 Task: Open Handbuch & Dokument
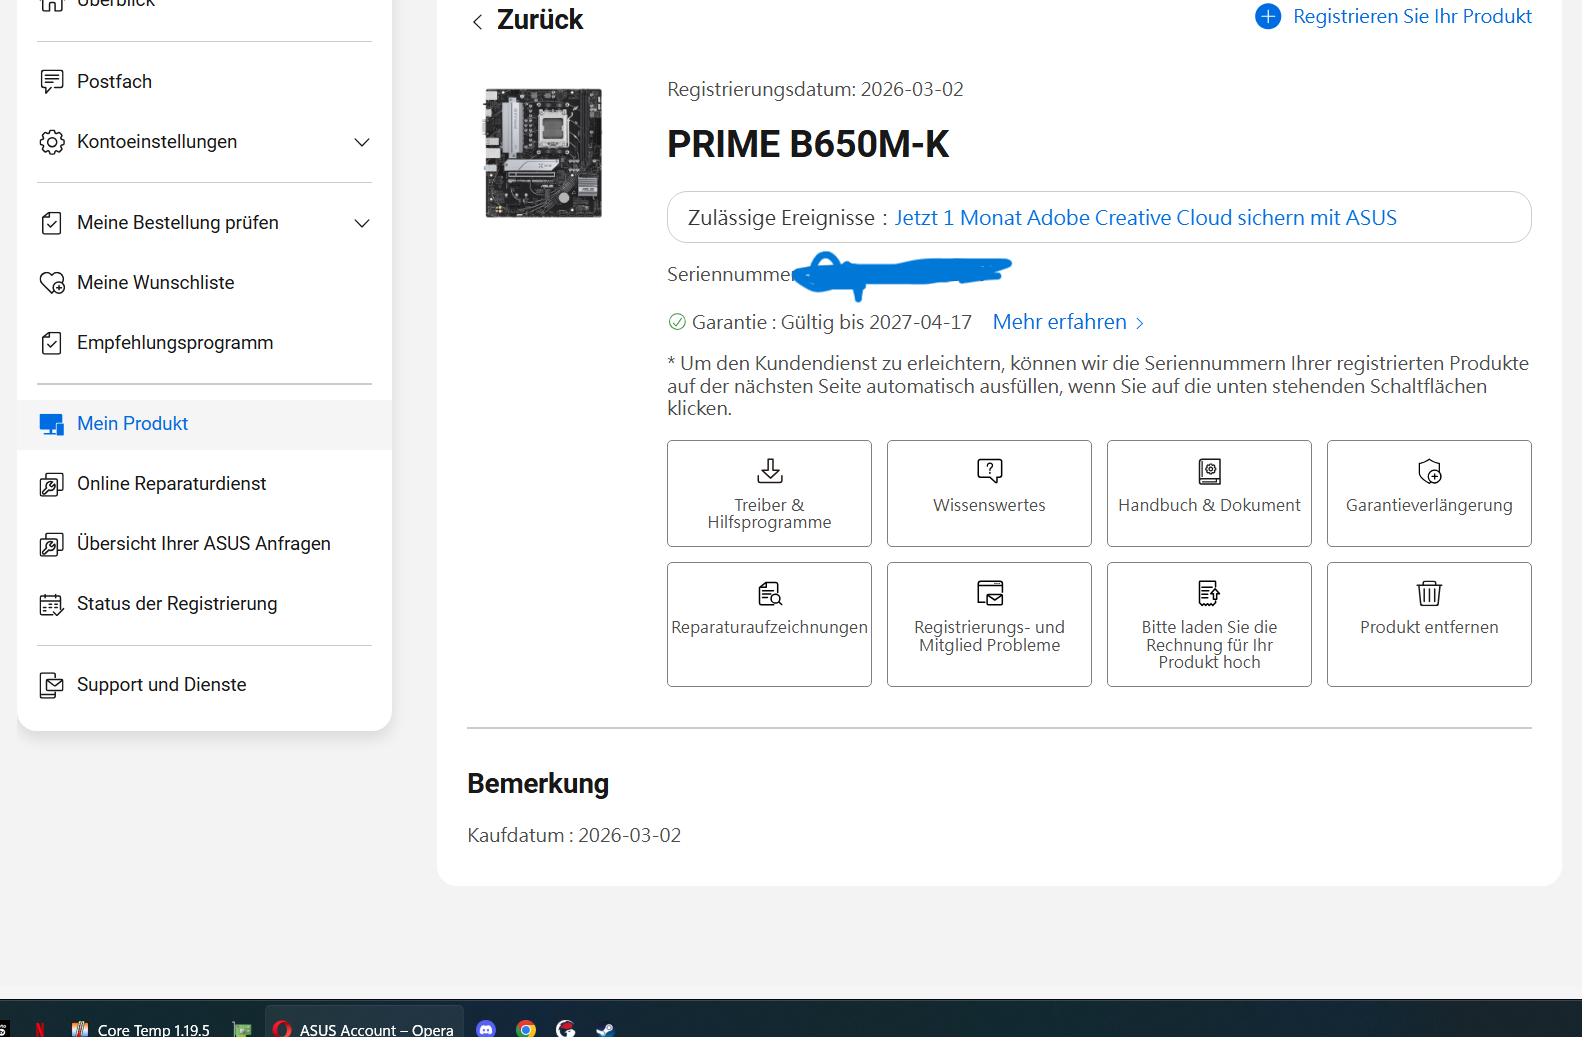coord(1209,494)
